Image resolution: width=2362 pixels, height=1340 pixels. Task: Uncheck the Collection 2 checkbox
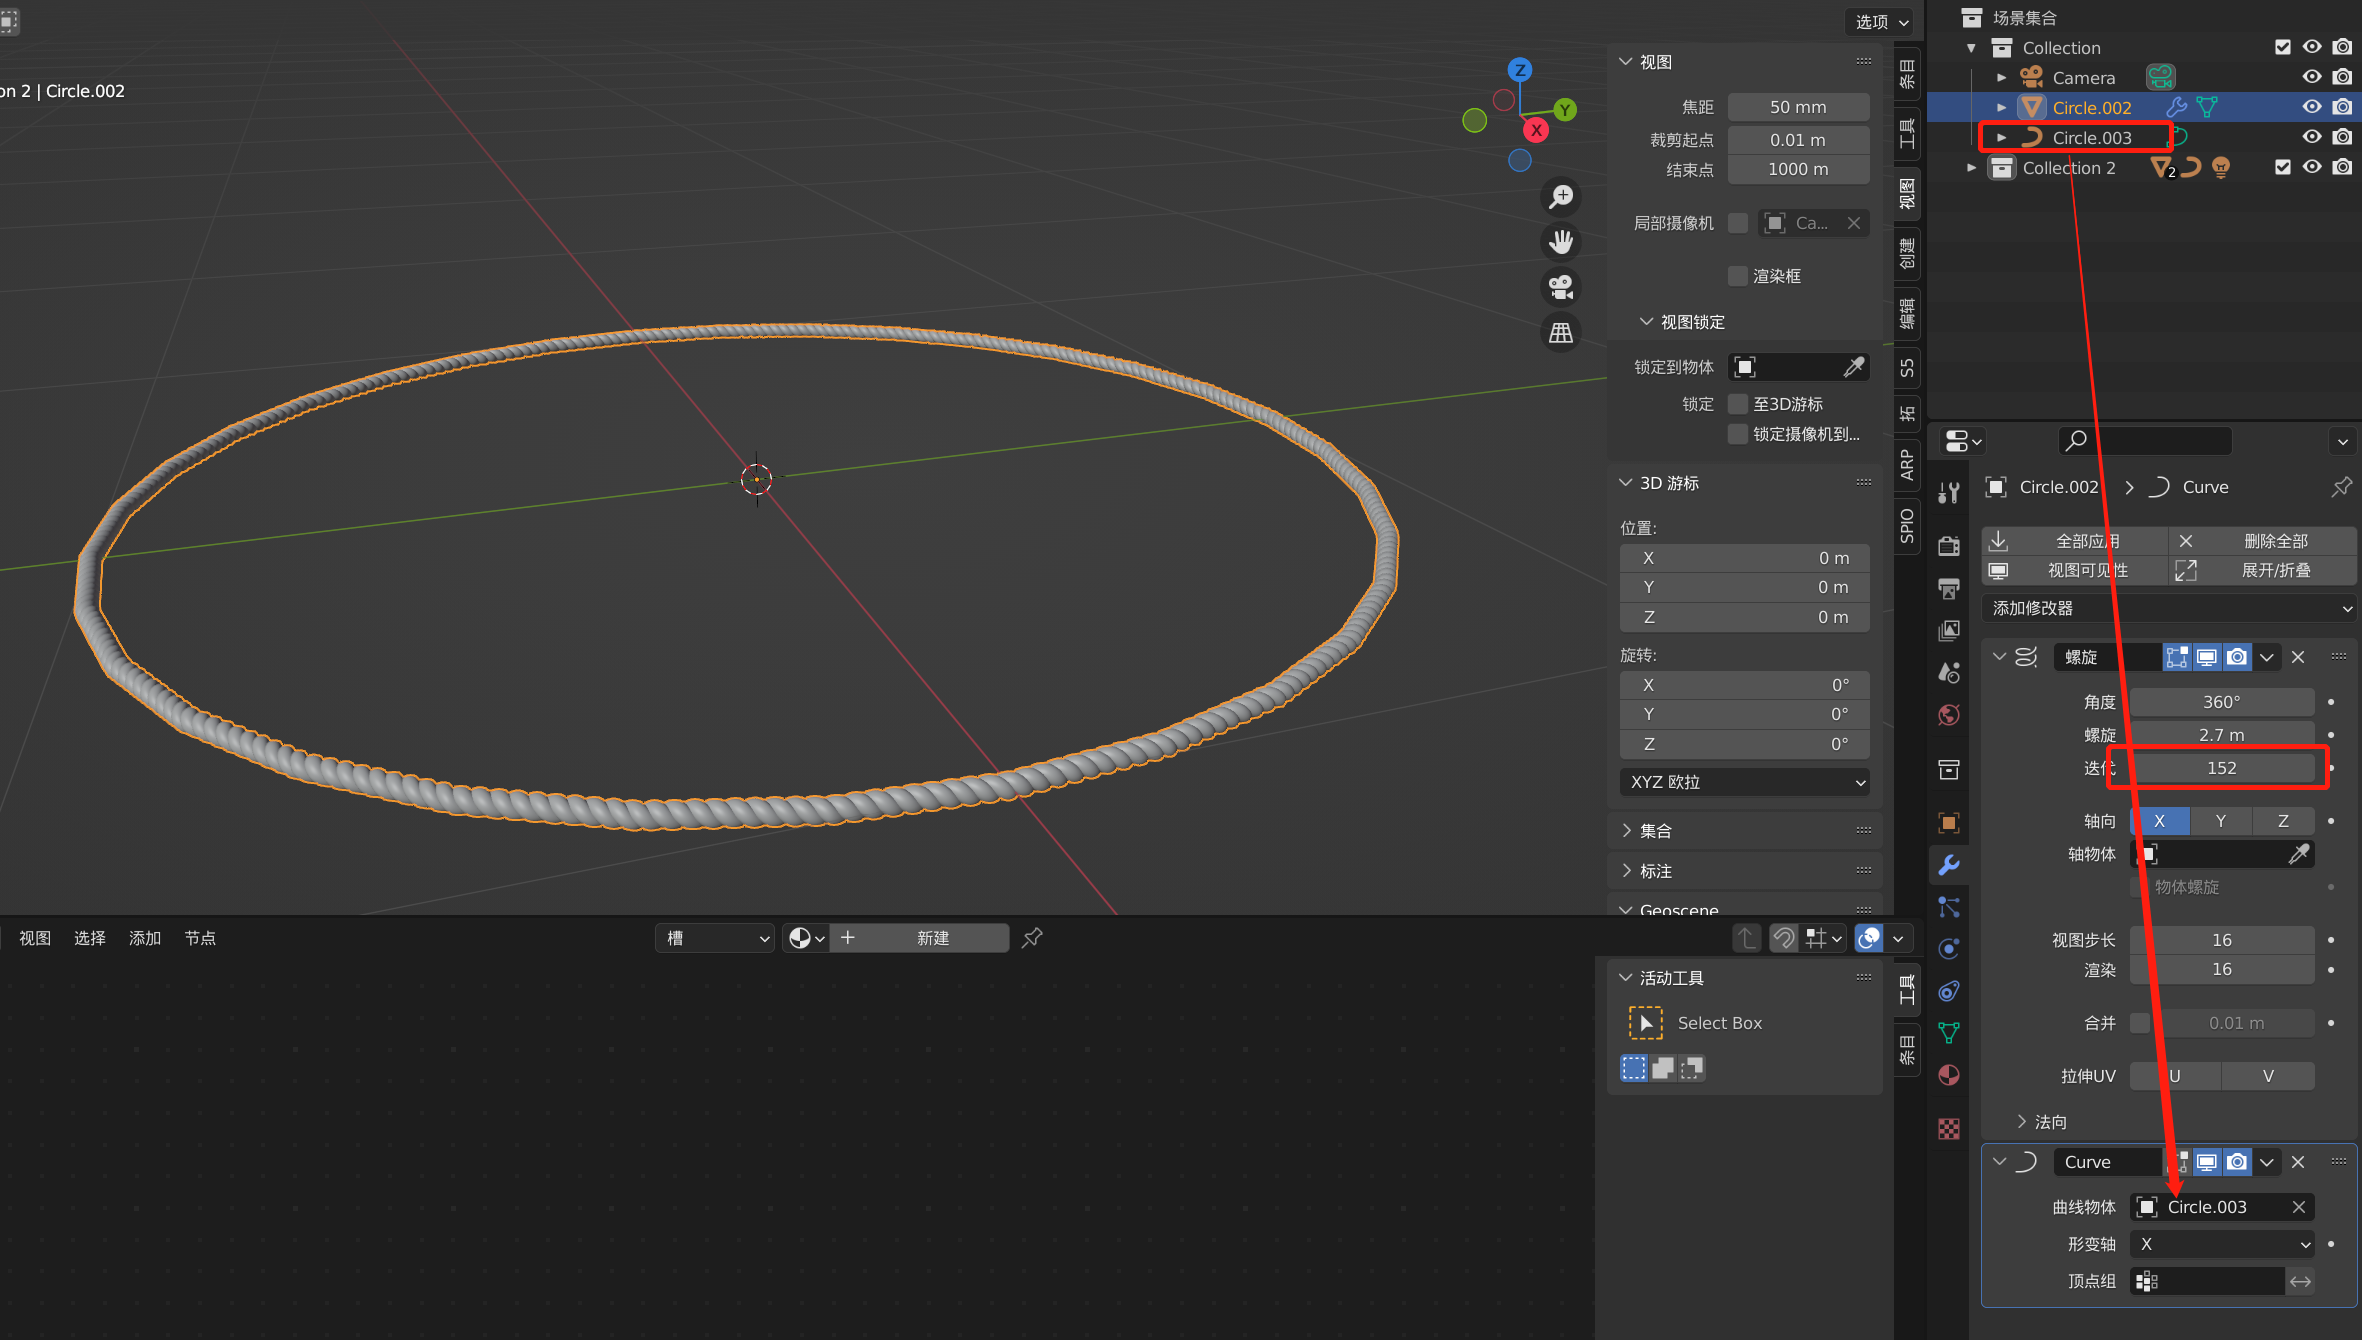point(2282,167)
